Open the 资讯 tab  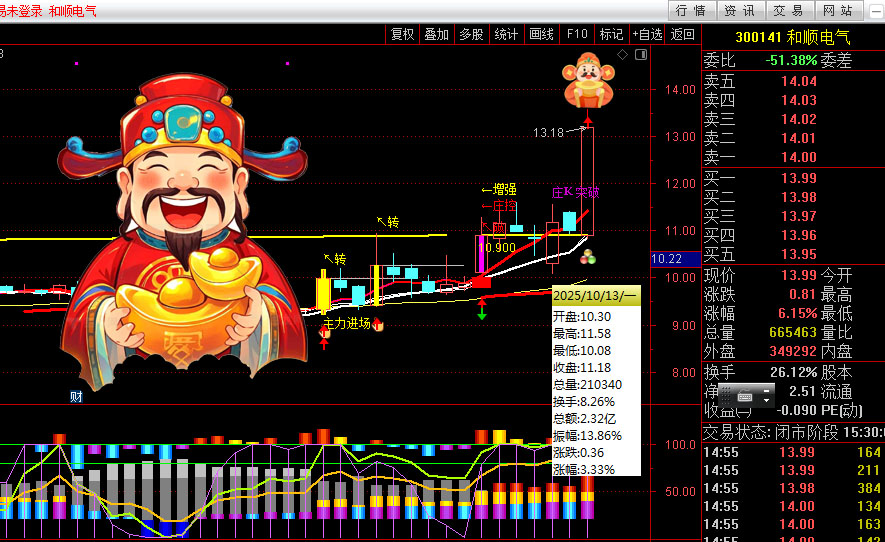coord(739,11)
